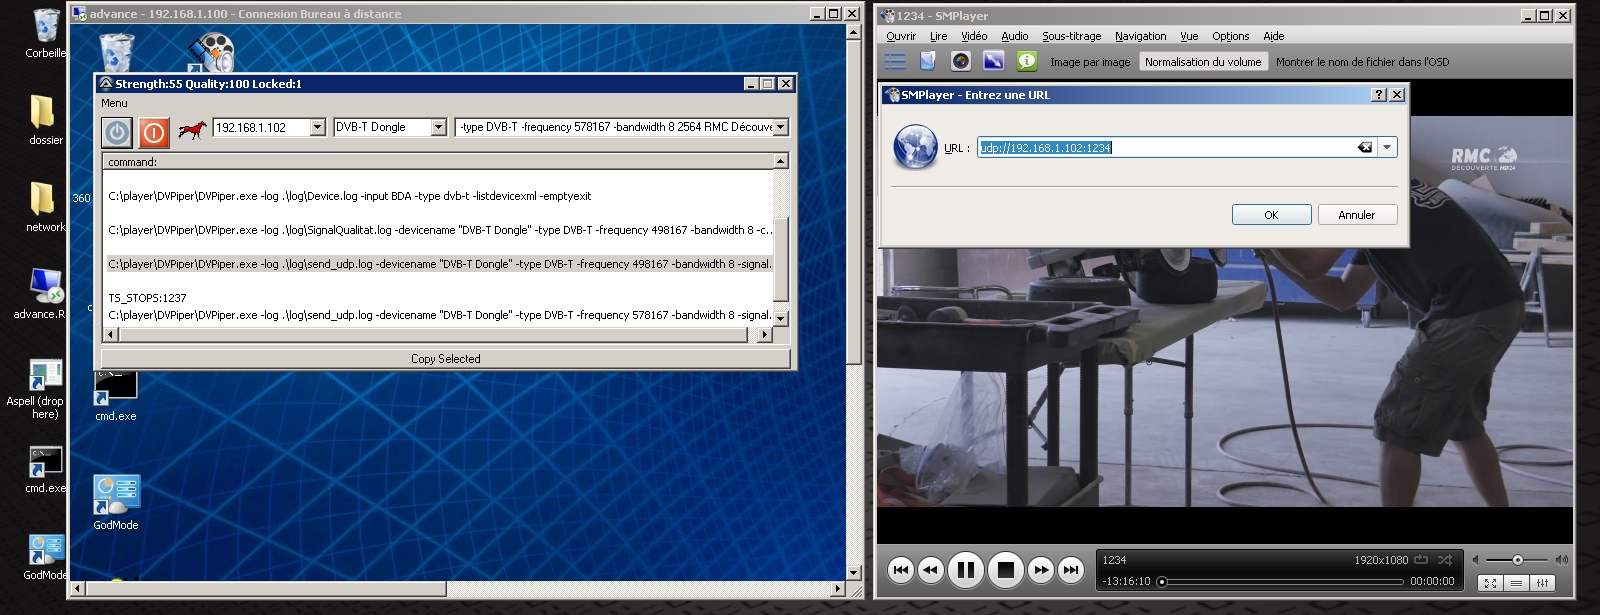
Task: Click the blue power start button
Action: pos(117,132)
